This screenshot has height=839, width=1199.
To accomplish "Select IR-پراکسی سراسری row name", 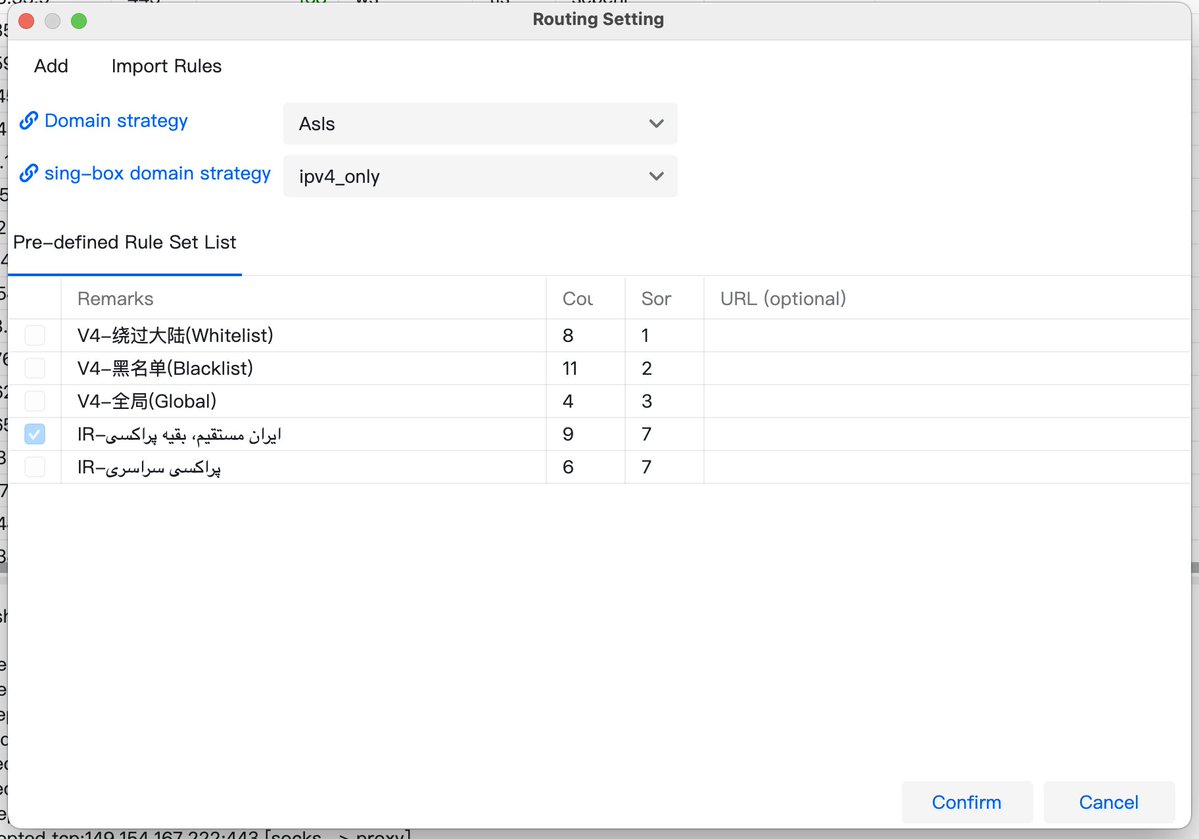I will (149, 467).
